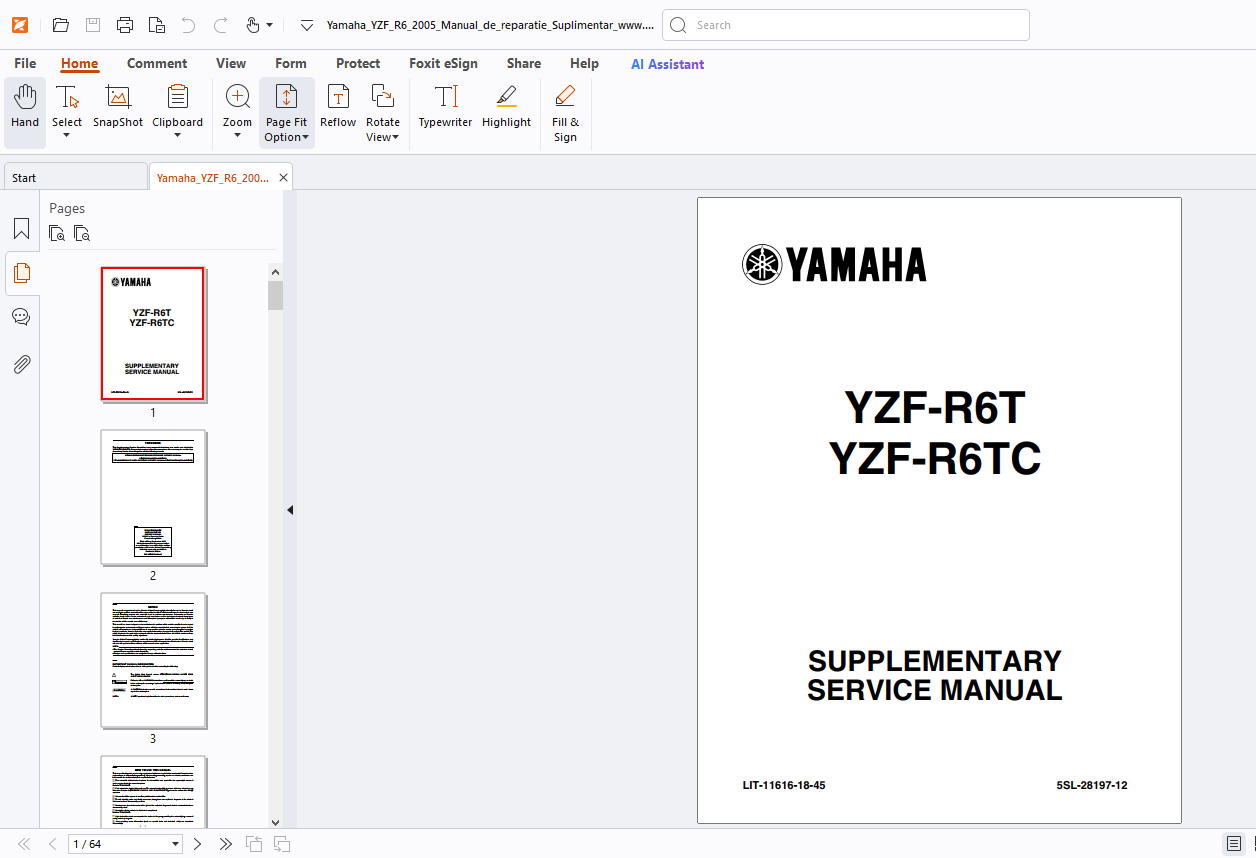Open the Comments side panel
Viewport: 1256px width, 858px height.
[21, 317]
